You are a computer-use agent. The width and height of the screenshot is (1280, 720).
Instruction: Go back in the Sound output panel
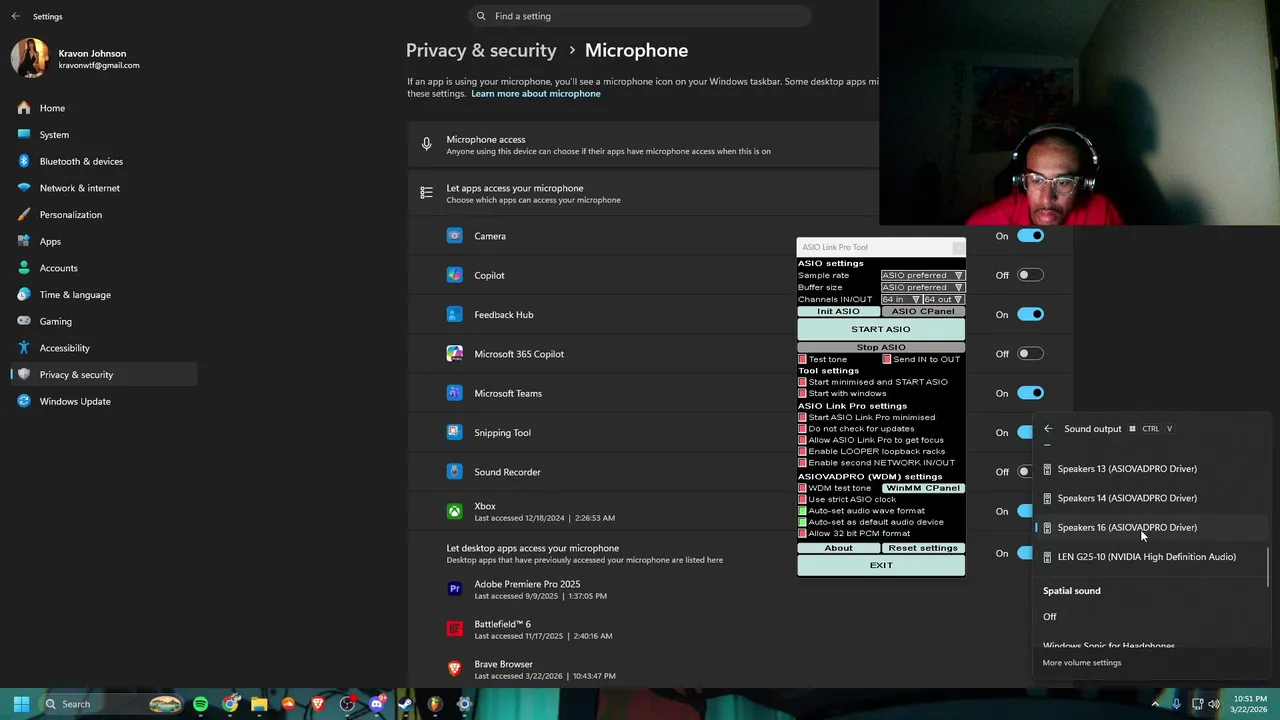(x=1048, y=429)
